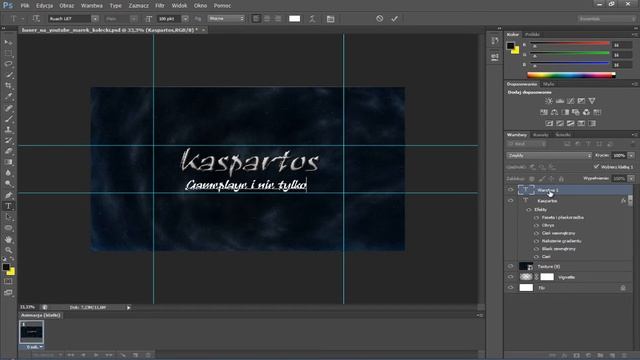Toggle the Character and Paragraph panels
This screenshot has width=640, height=360.
(x=331, y=19)
